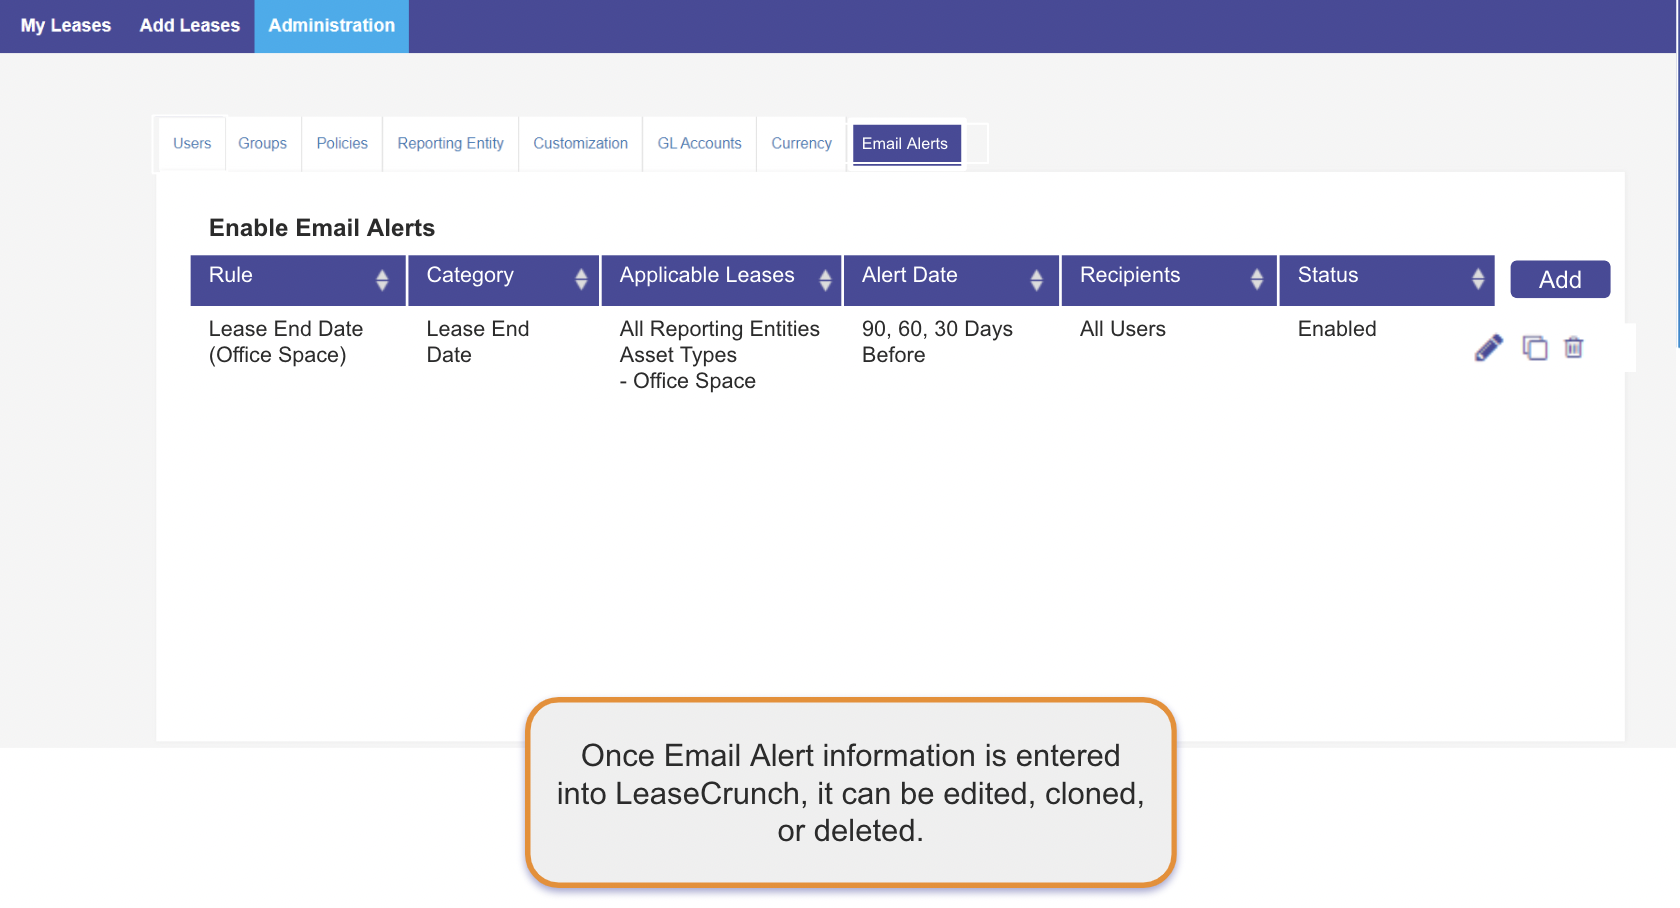The image size is (1680, 908).
Task: Click the Add button for new alert
Action: [x=1560, y=279]
